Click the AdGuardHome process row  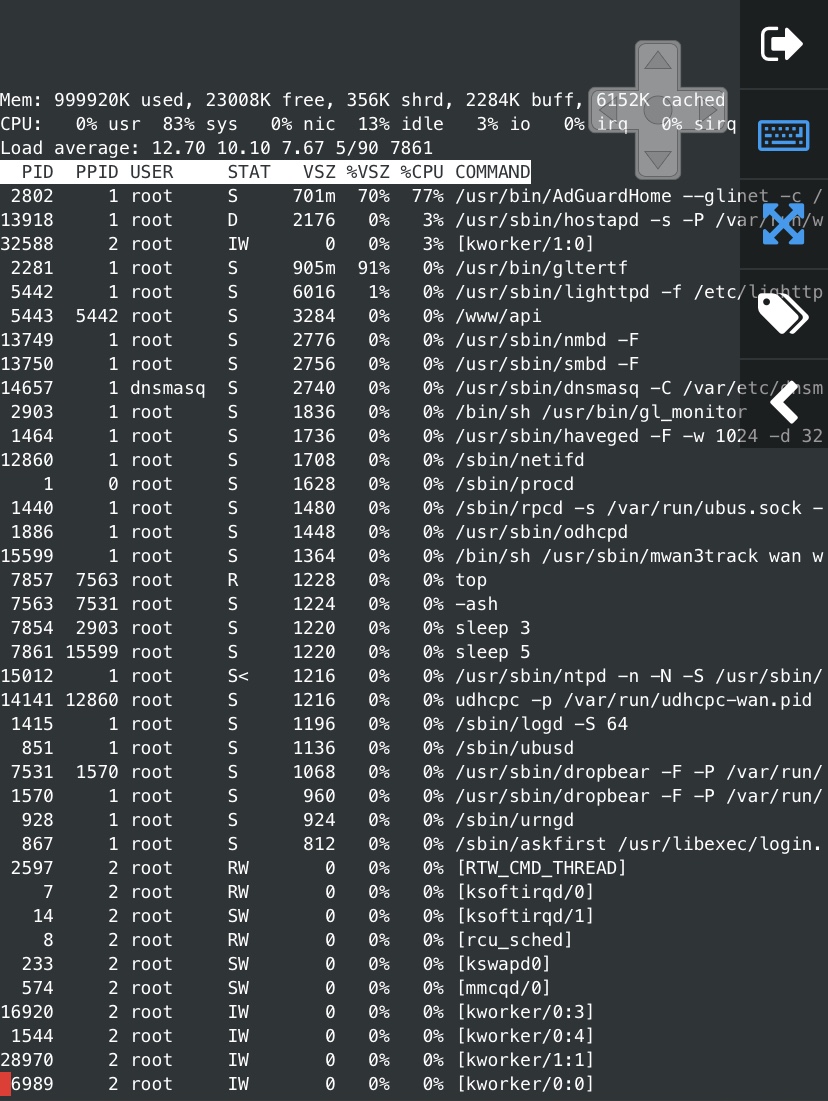click(x=300, y=196)
